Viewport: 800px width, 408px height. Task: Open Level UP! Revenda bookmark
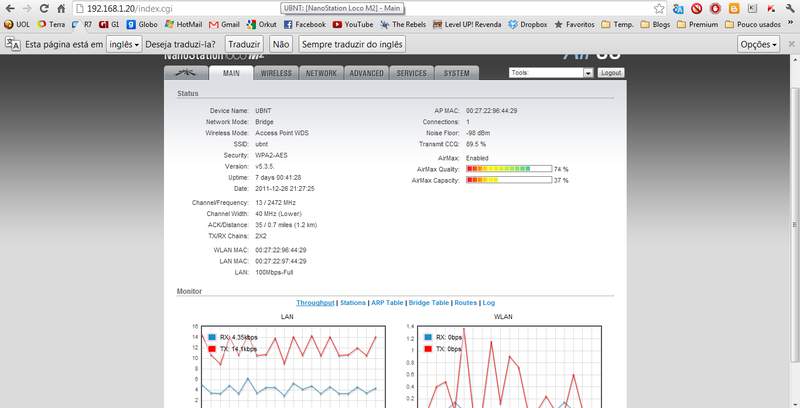[467, 24]
